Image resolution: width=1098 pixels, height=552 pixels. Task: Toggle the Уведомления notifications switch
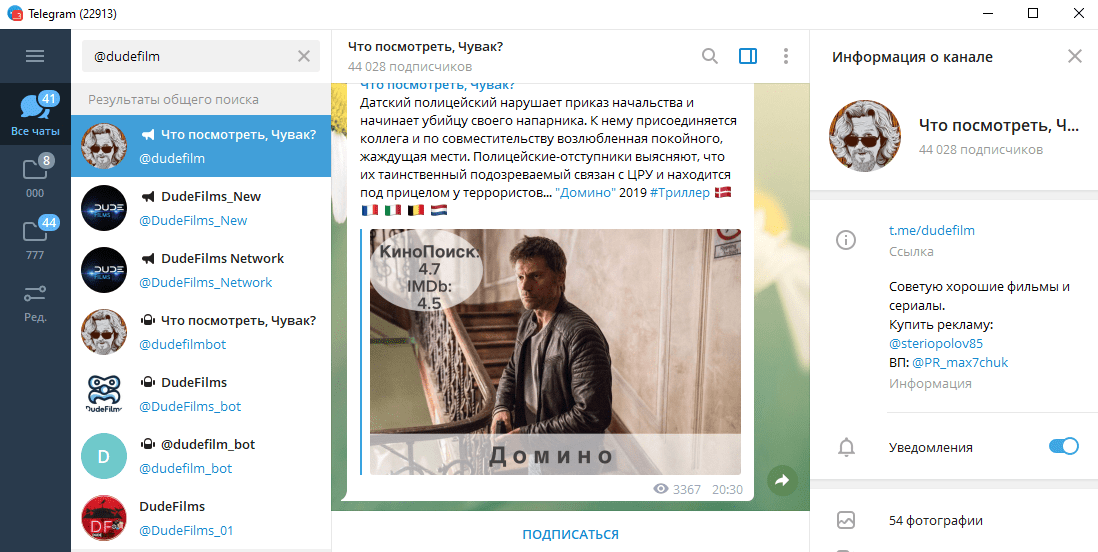pos(1063,447)
